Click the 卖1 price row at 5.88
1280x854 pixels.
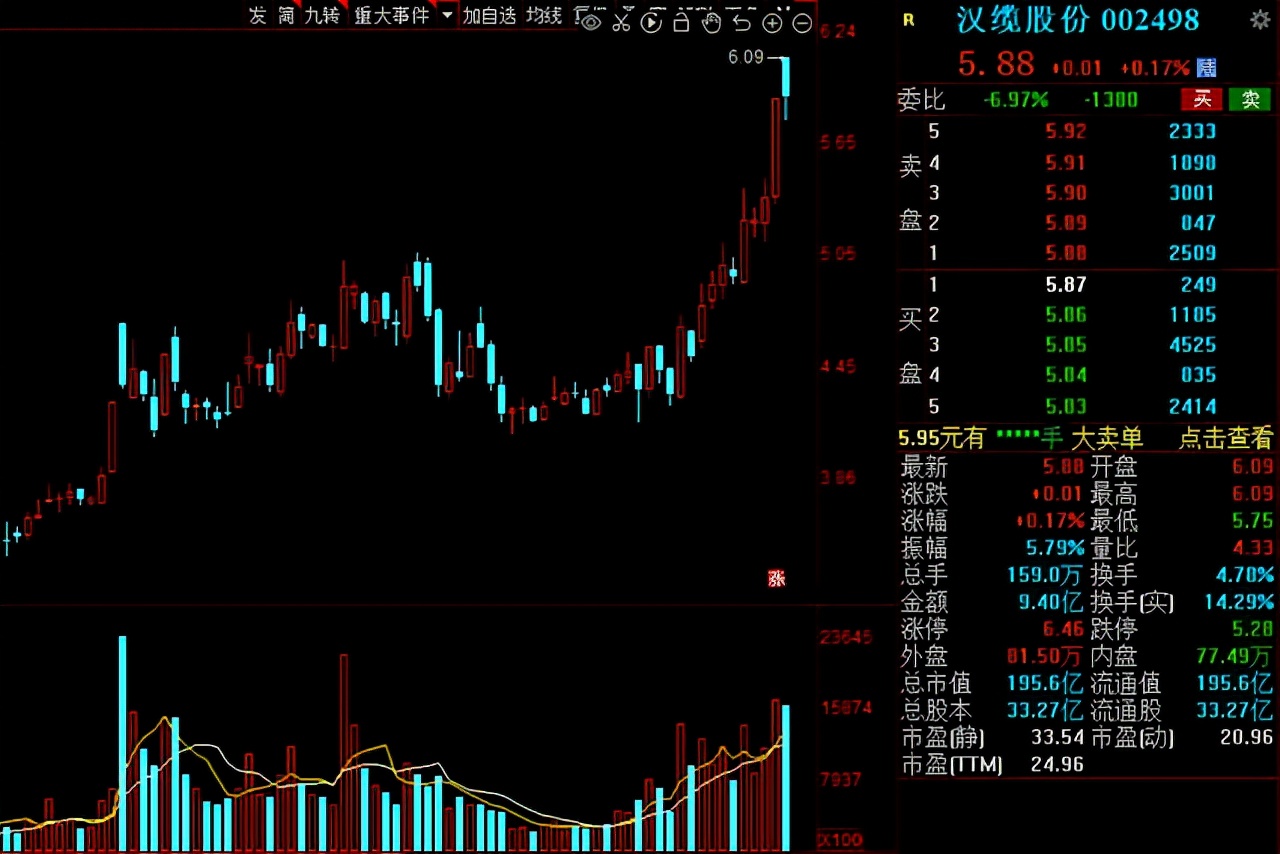coord(1060,253)
